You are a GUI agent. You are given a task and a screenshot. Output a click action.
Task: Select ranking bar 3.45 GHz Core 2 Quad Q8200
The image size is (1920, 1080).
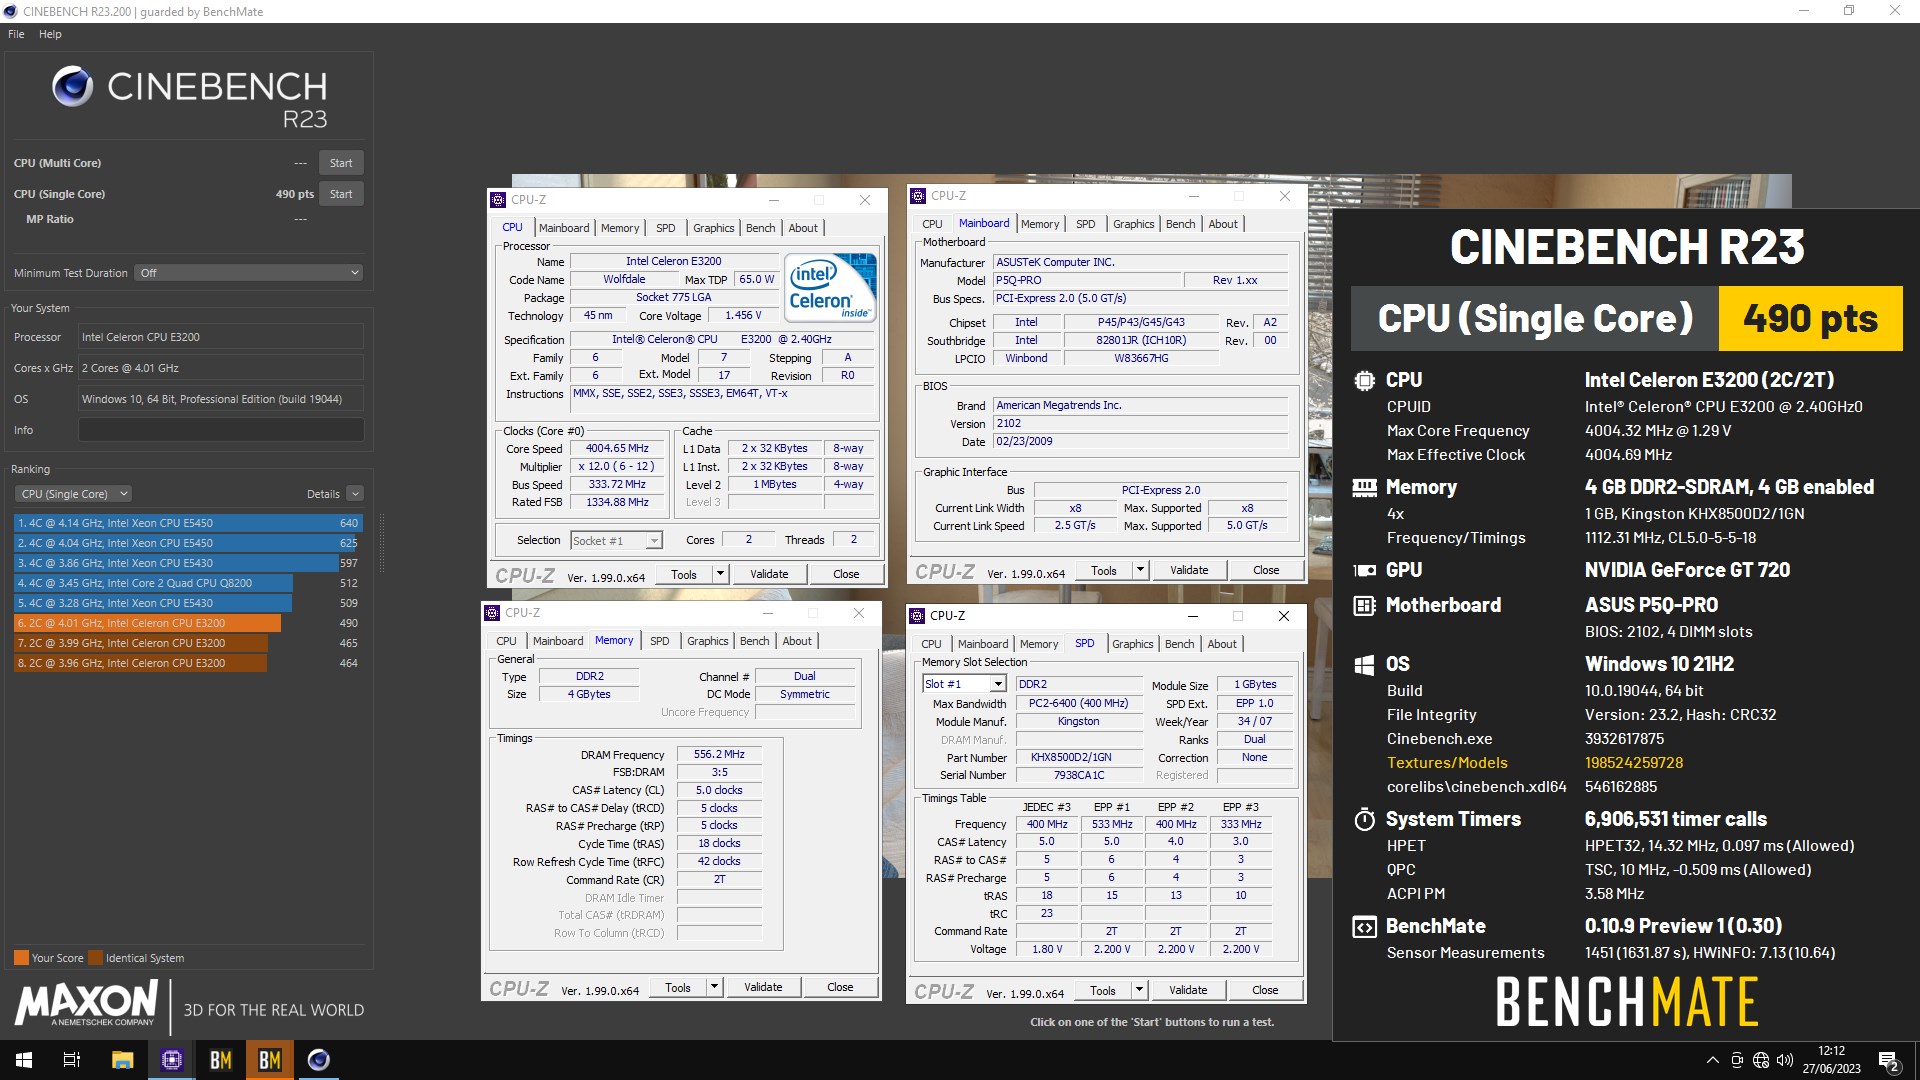188,583
